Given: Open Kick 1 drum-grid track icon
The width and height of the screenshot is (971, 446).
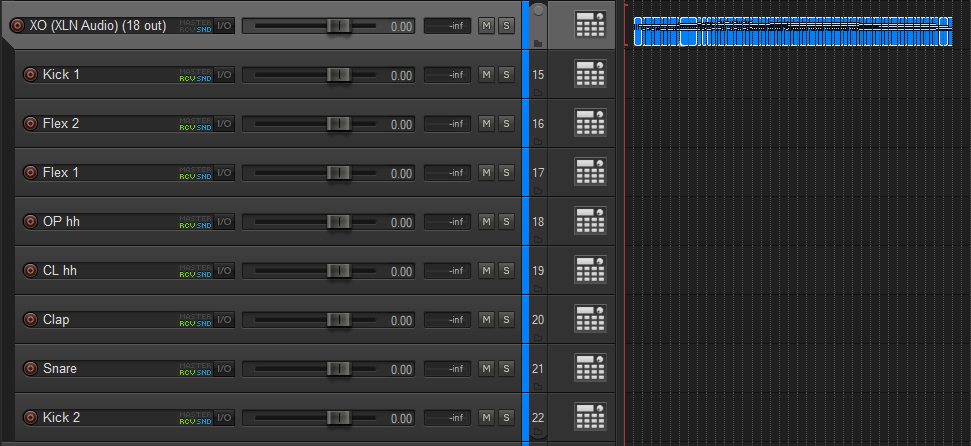Looking at the screenshot, I should 590,74.
